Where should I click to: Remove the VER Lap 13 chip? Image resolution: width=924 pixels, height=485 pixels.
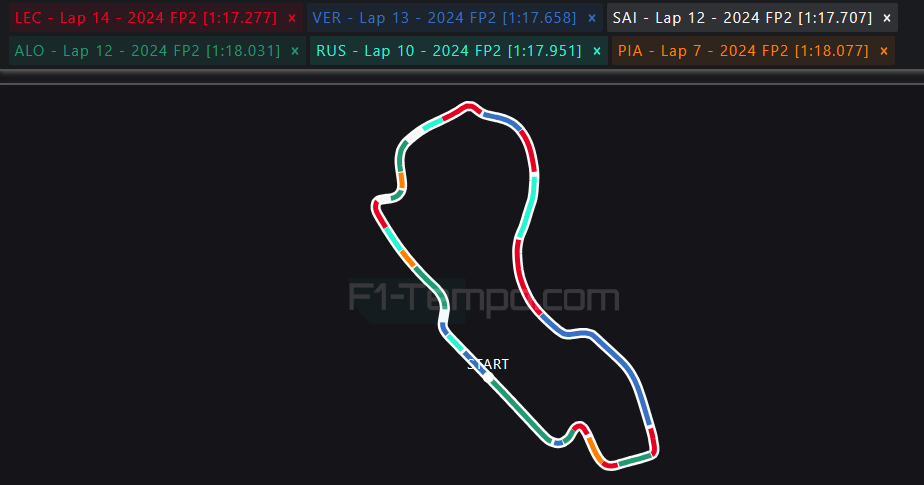[x=592, y=18]
